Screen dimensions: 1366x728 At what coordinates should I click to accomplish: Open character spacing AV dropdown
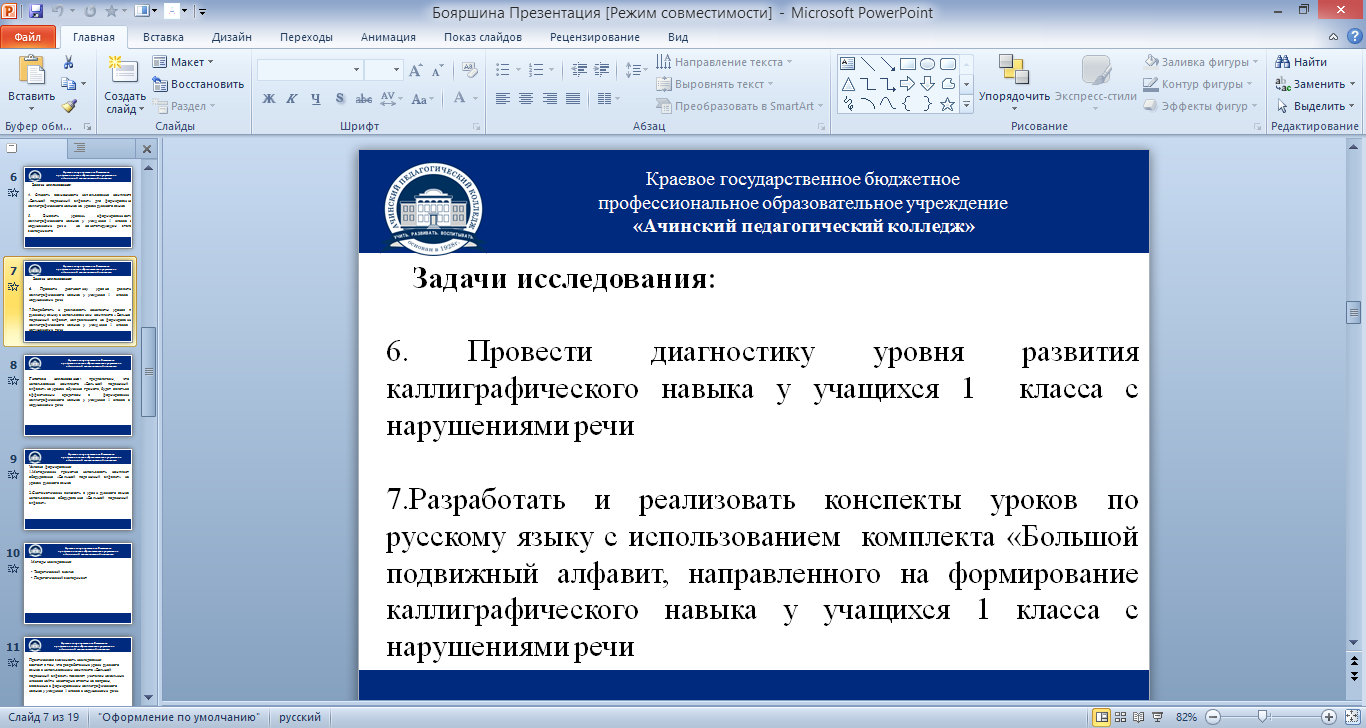pos(392,98)
